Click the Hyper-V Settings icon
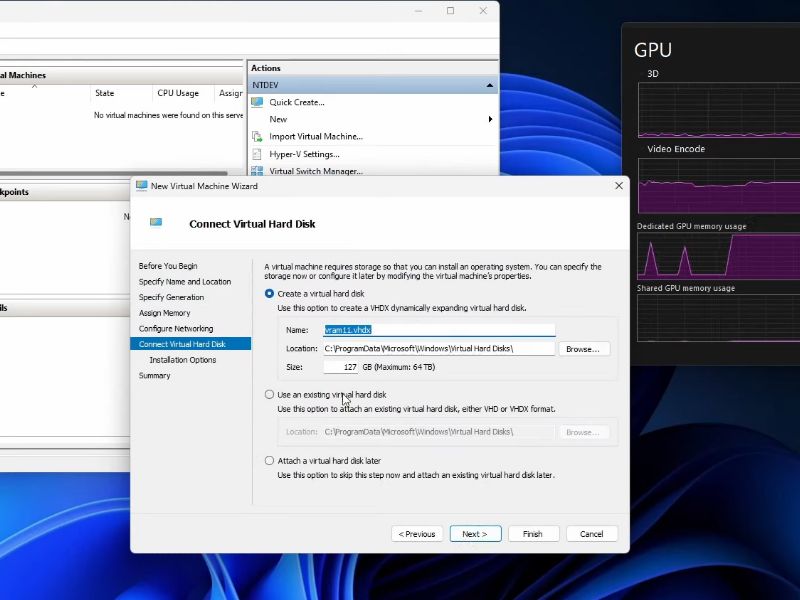 (257, 154)
